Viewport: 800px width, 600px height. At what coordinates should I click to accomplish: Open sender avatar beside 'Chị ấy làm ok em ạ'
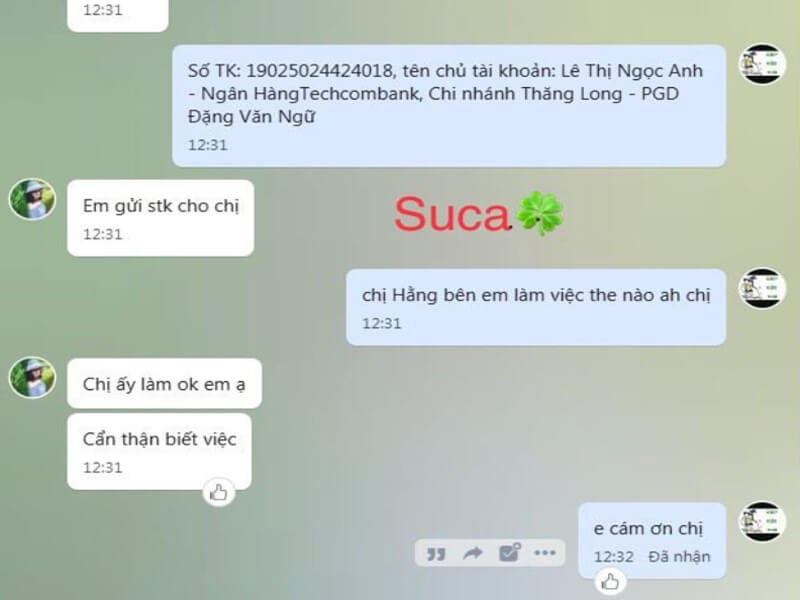tap(32, 378)
